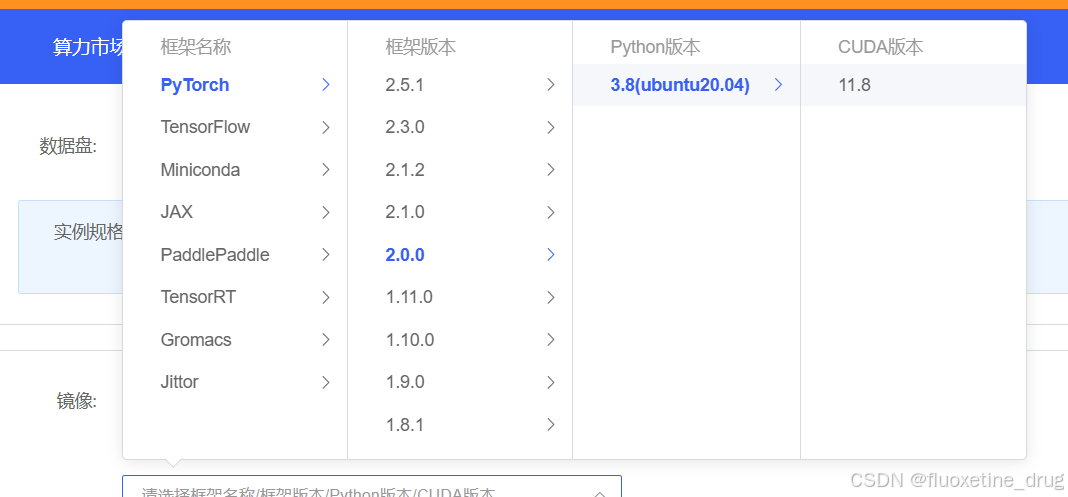Expand the TensorRT row chevron
This screenshot has height=497, width=1068.
(326, 297)
